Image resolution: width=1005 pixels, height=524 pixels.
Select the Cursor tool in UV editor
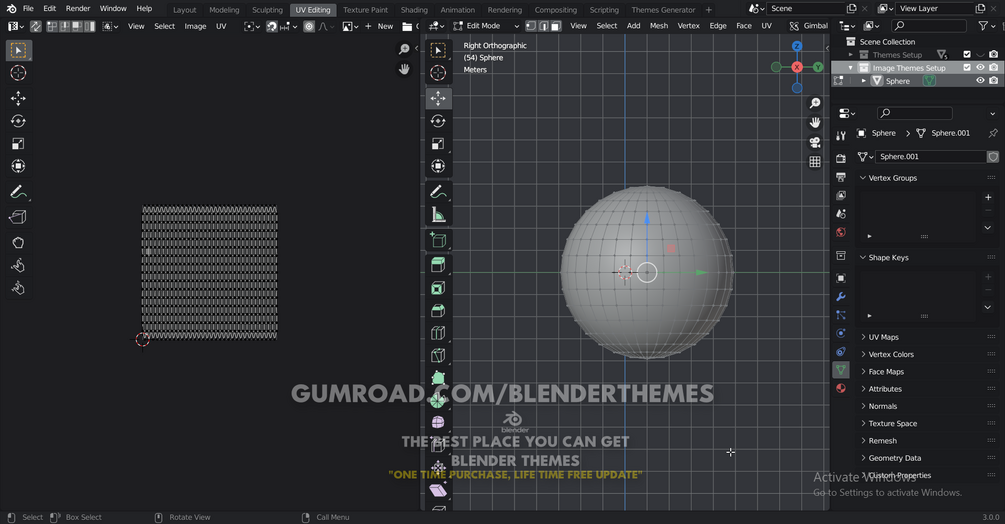(x=18, y=73)
